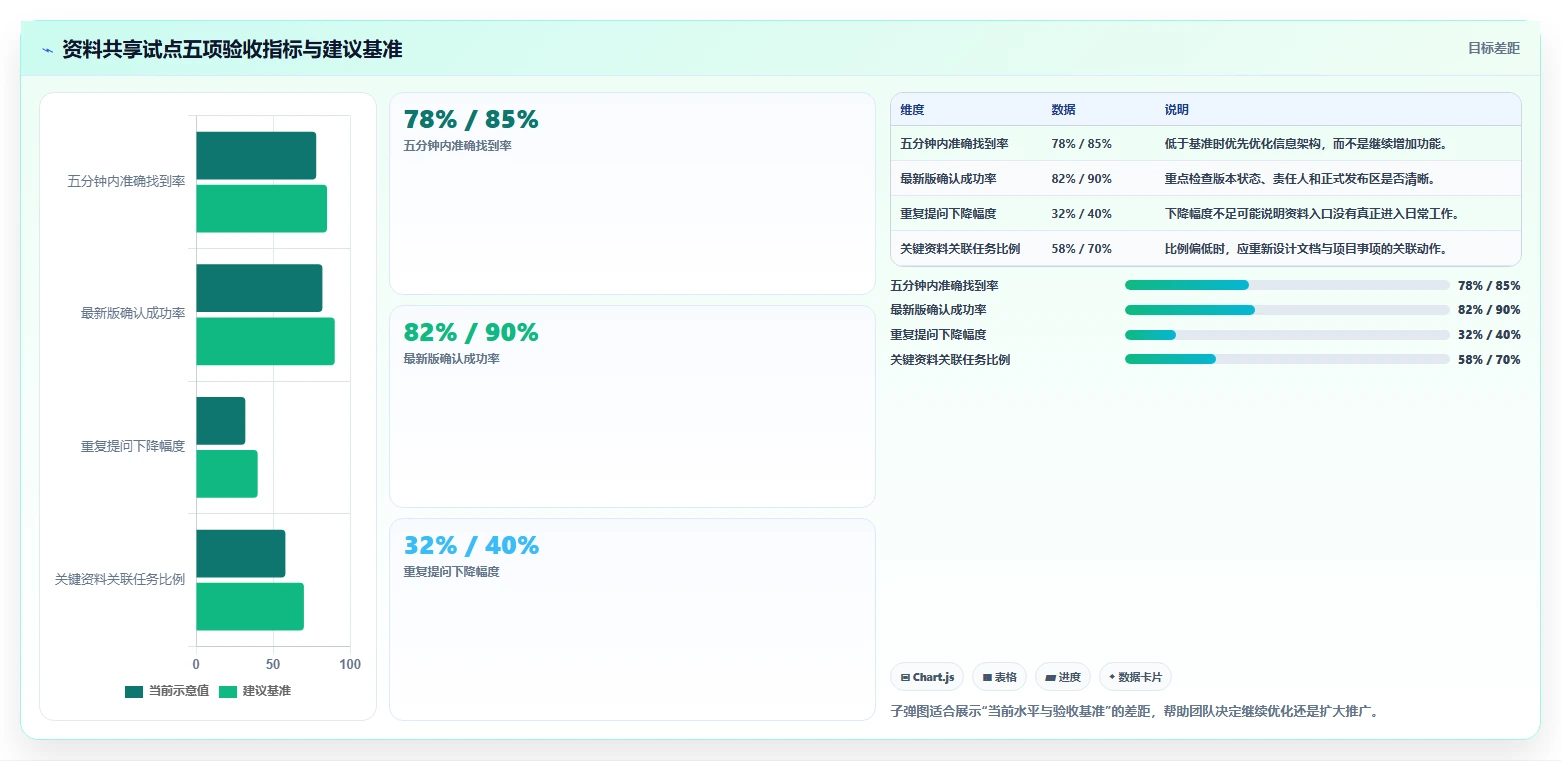
Task: Select the 数据卡片 tag chip
Action: pyautogui.click(x=1135, y=677)
